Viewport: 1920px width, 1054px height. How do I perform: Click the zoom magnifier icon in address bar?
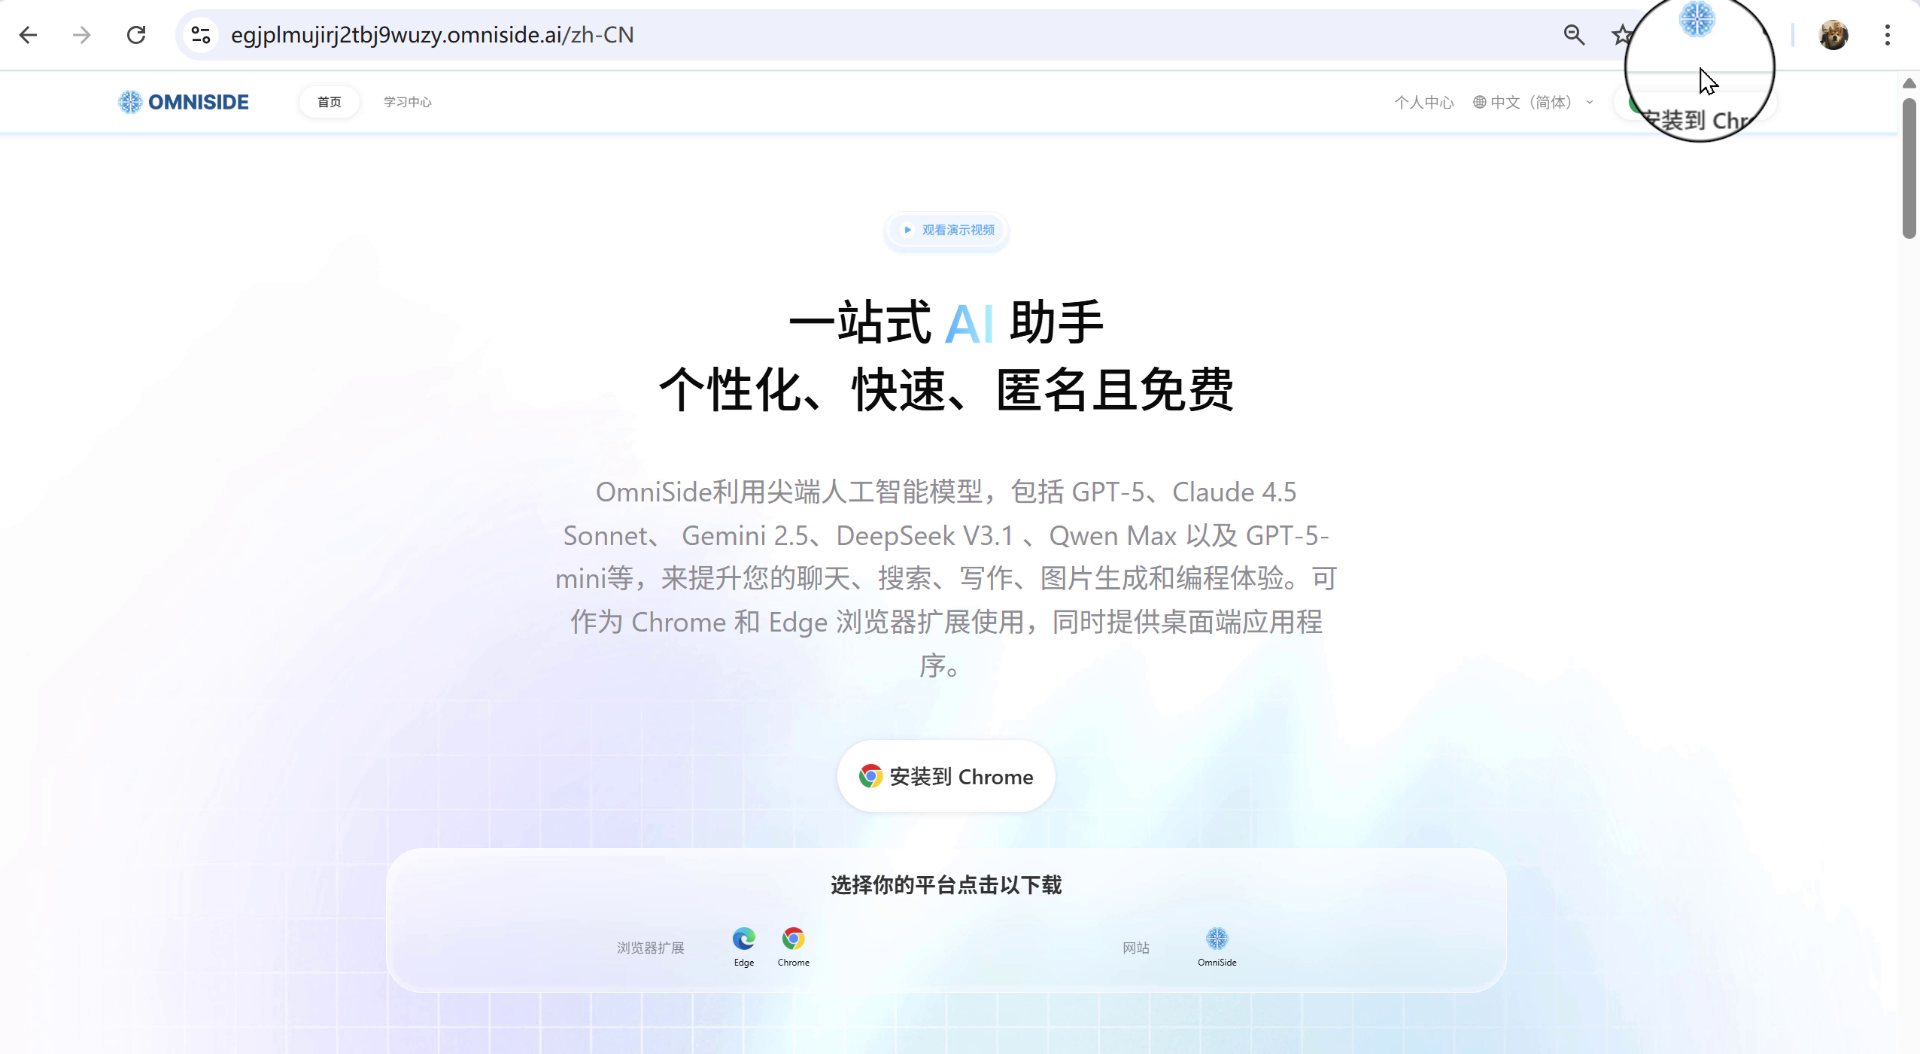click(1574, 35)
